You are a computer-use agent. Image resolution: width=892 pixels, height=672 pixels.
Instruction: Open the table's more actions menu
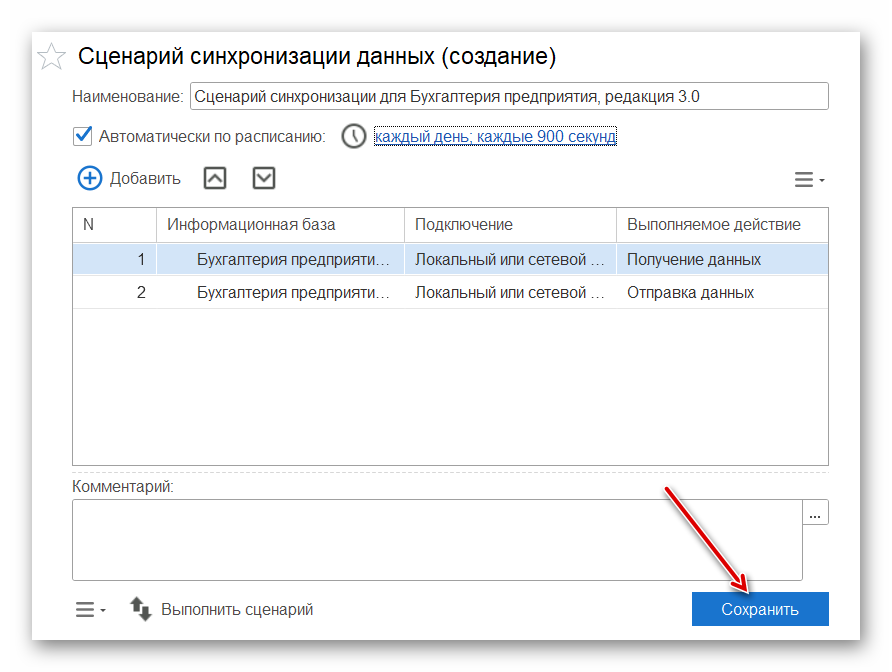click(x=809, y=180)
